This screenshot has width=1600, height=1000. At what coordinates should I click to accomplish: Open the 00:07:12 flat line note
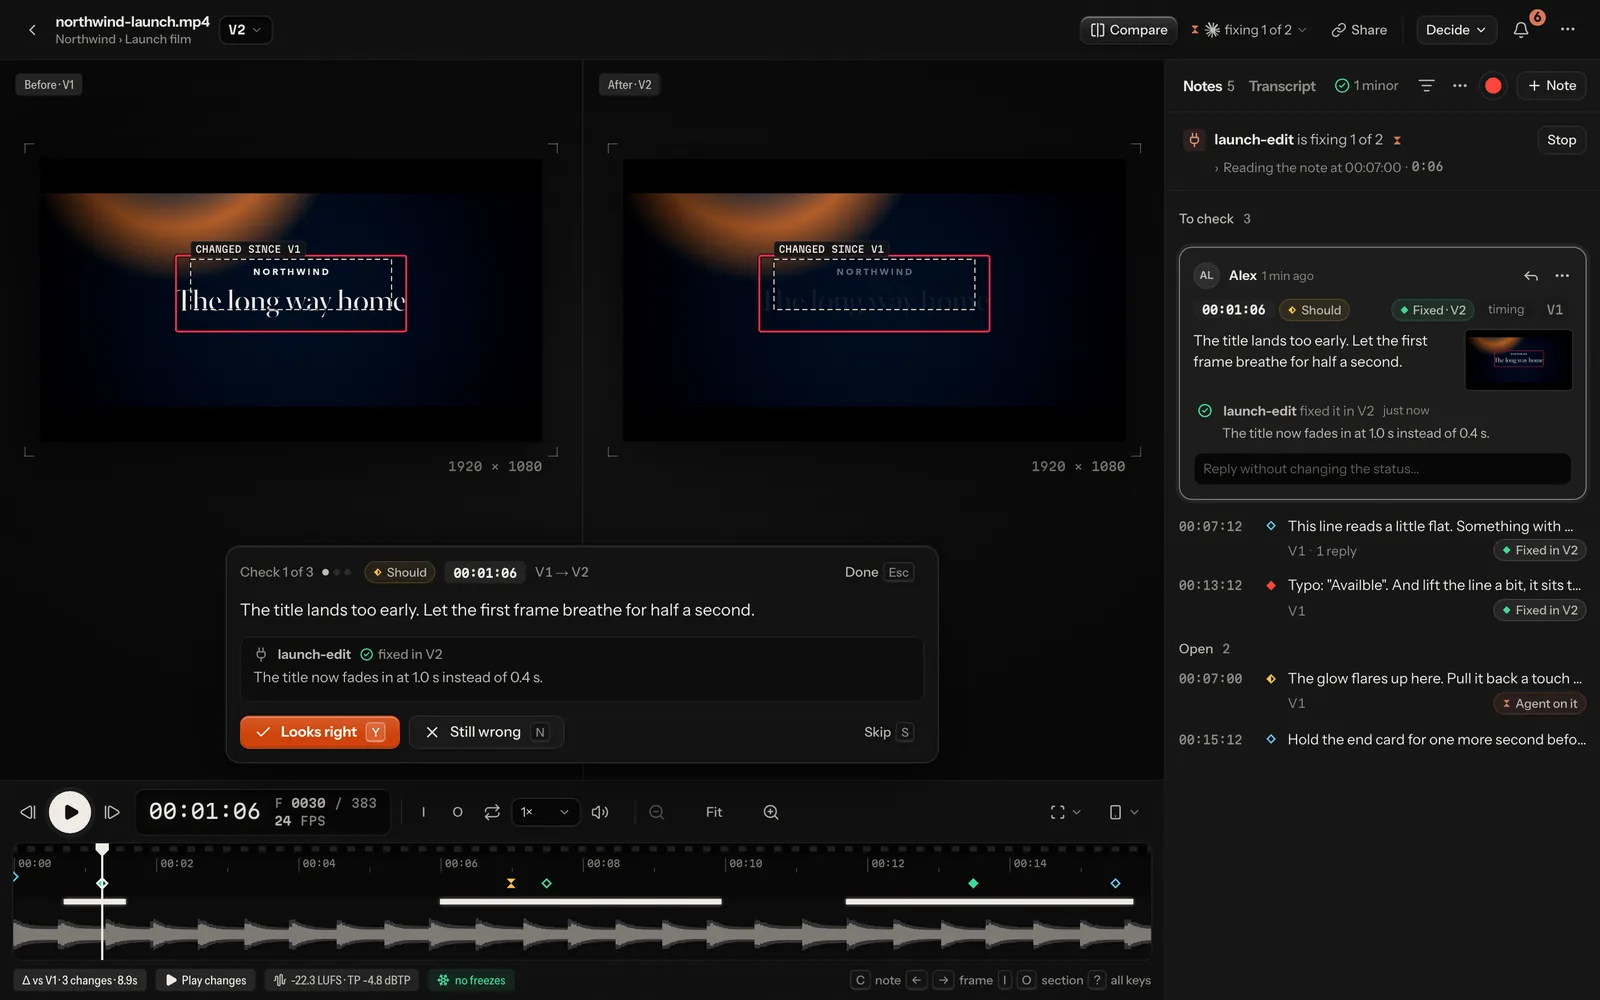click(1382, 538)
